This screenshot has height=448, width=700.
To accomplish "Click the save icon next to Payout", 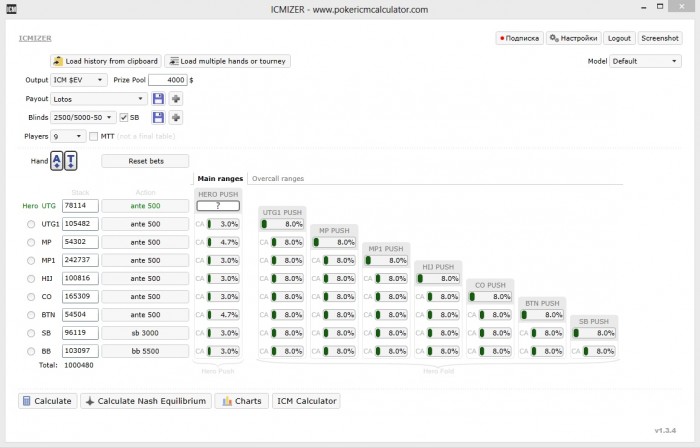I will [158, 99].
